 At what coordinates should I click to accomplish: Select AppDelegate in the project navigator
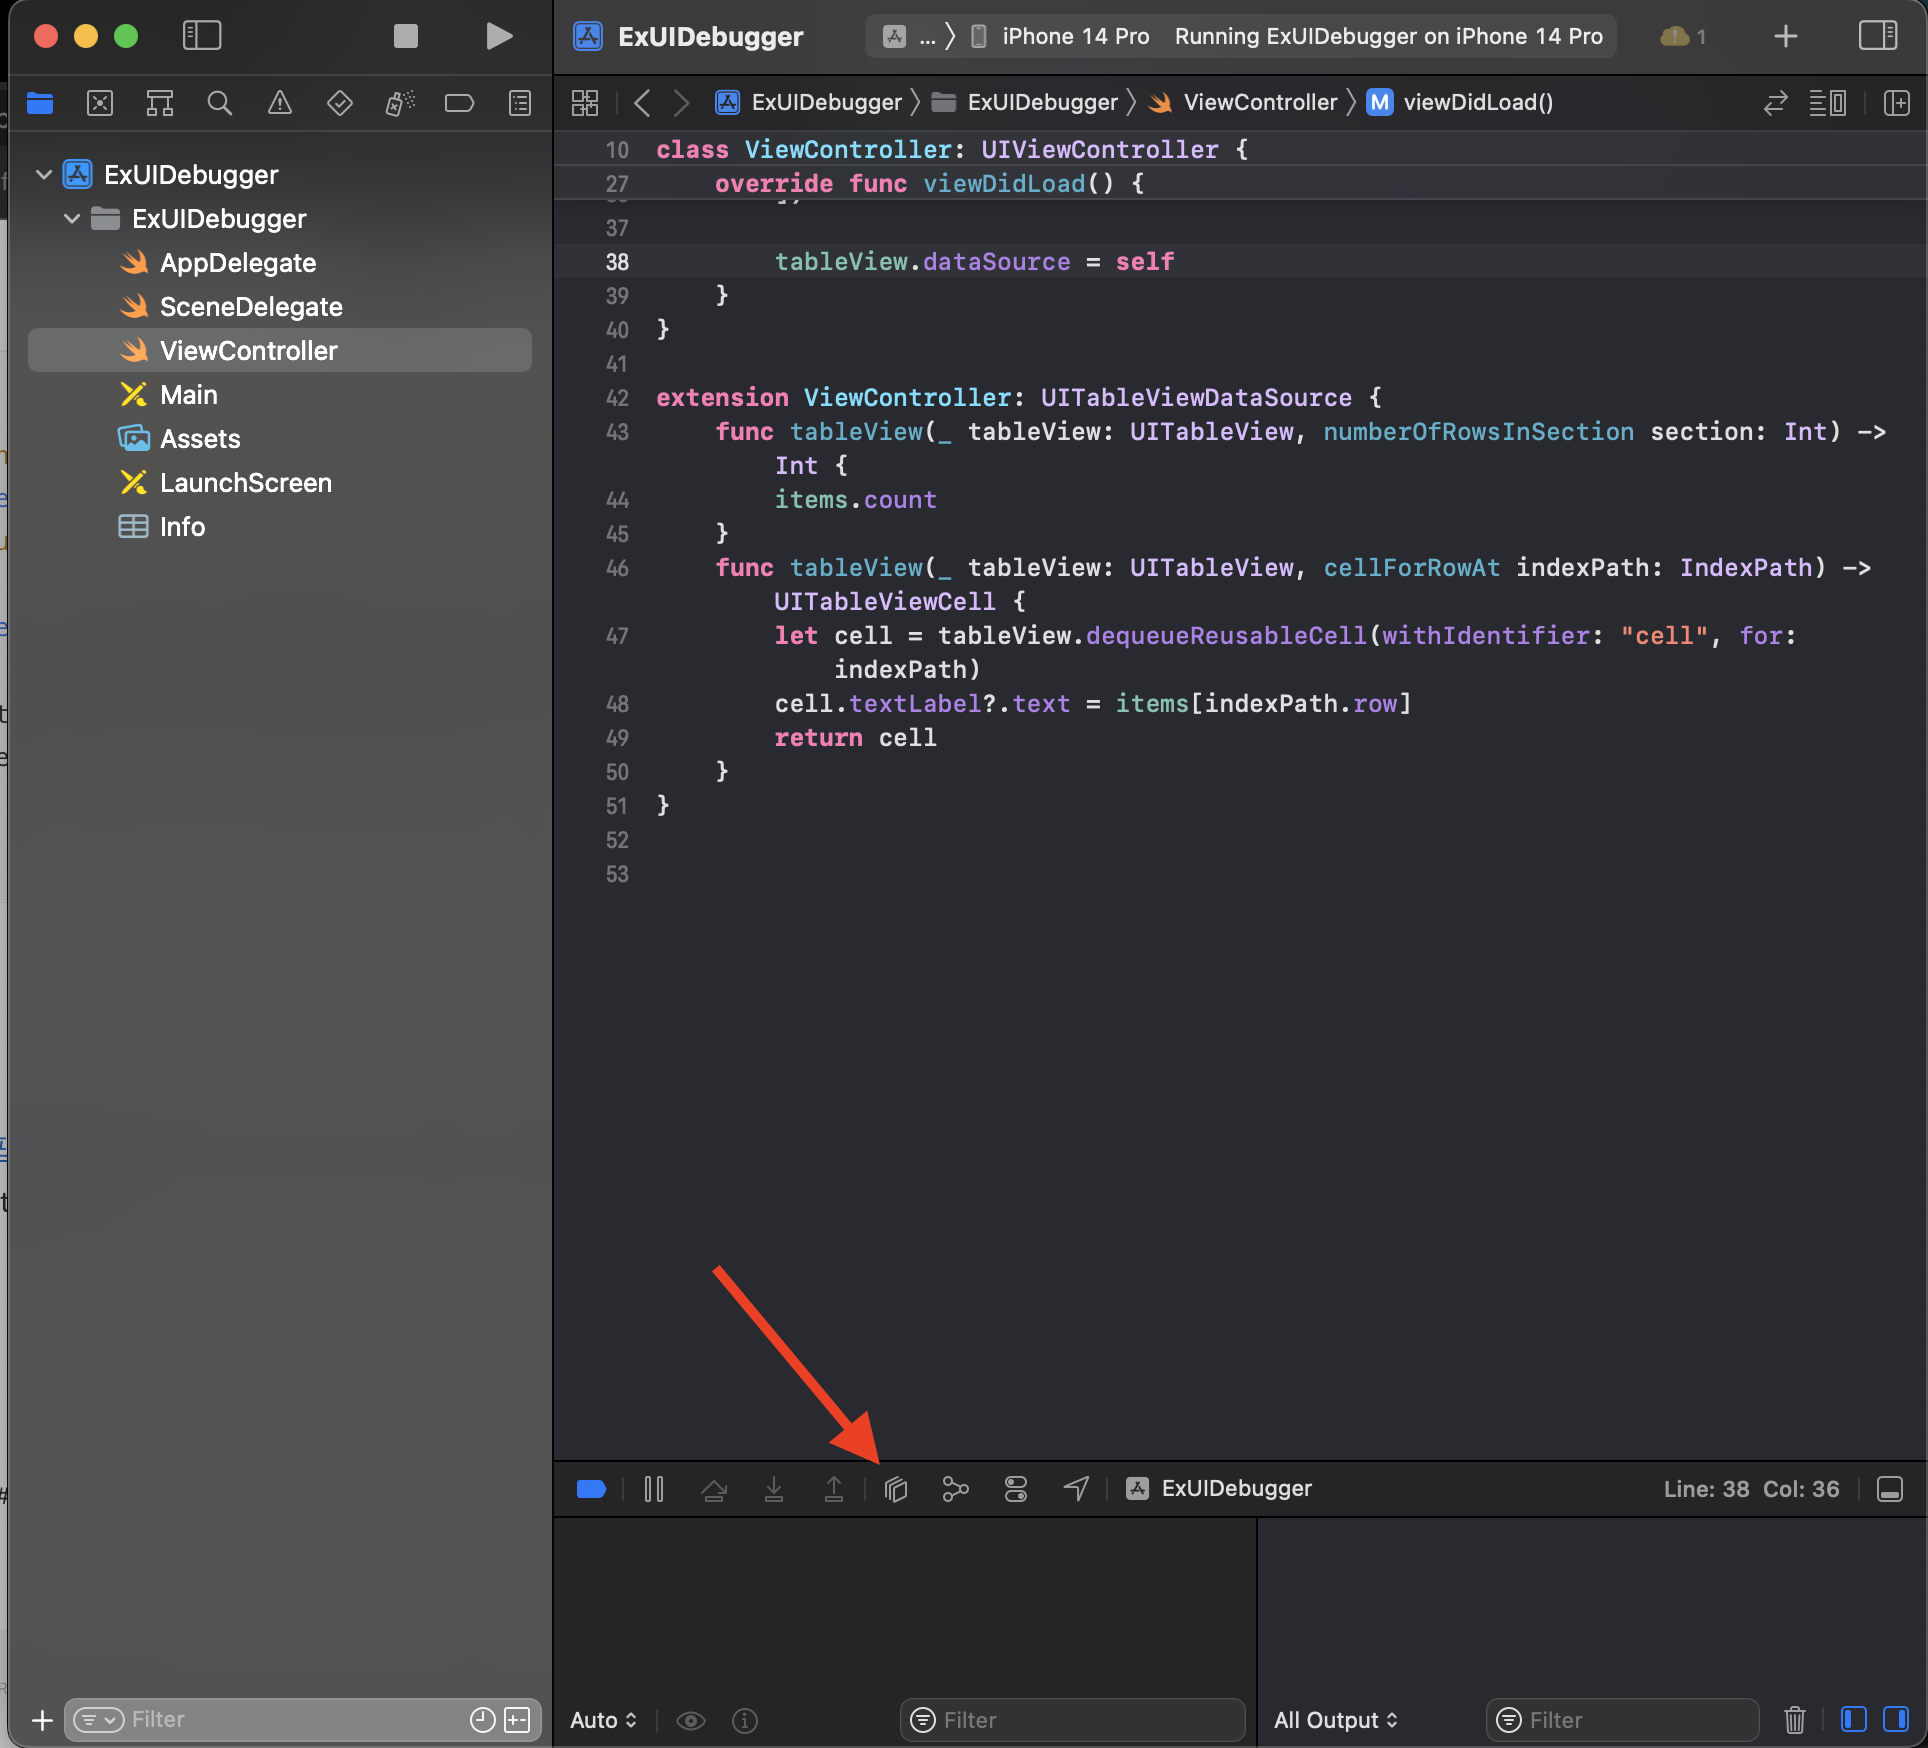point(238,263)
